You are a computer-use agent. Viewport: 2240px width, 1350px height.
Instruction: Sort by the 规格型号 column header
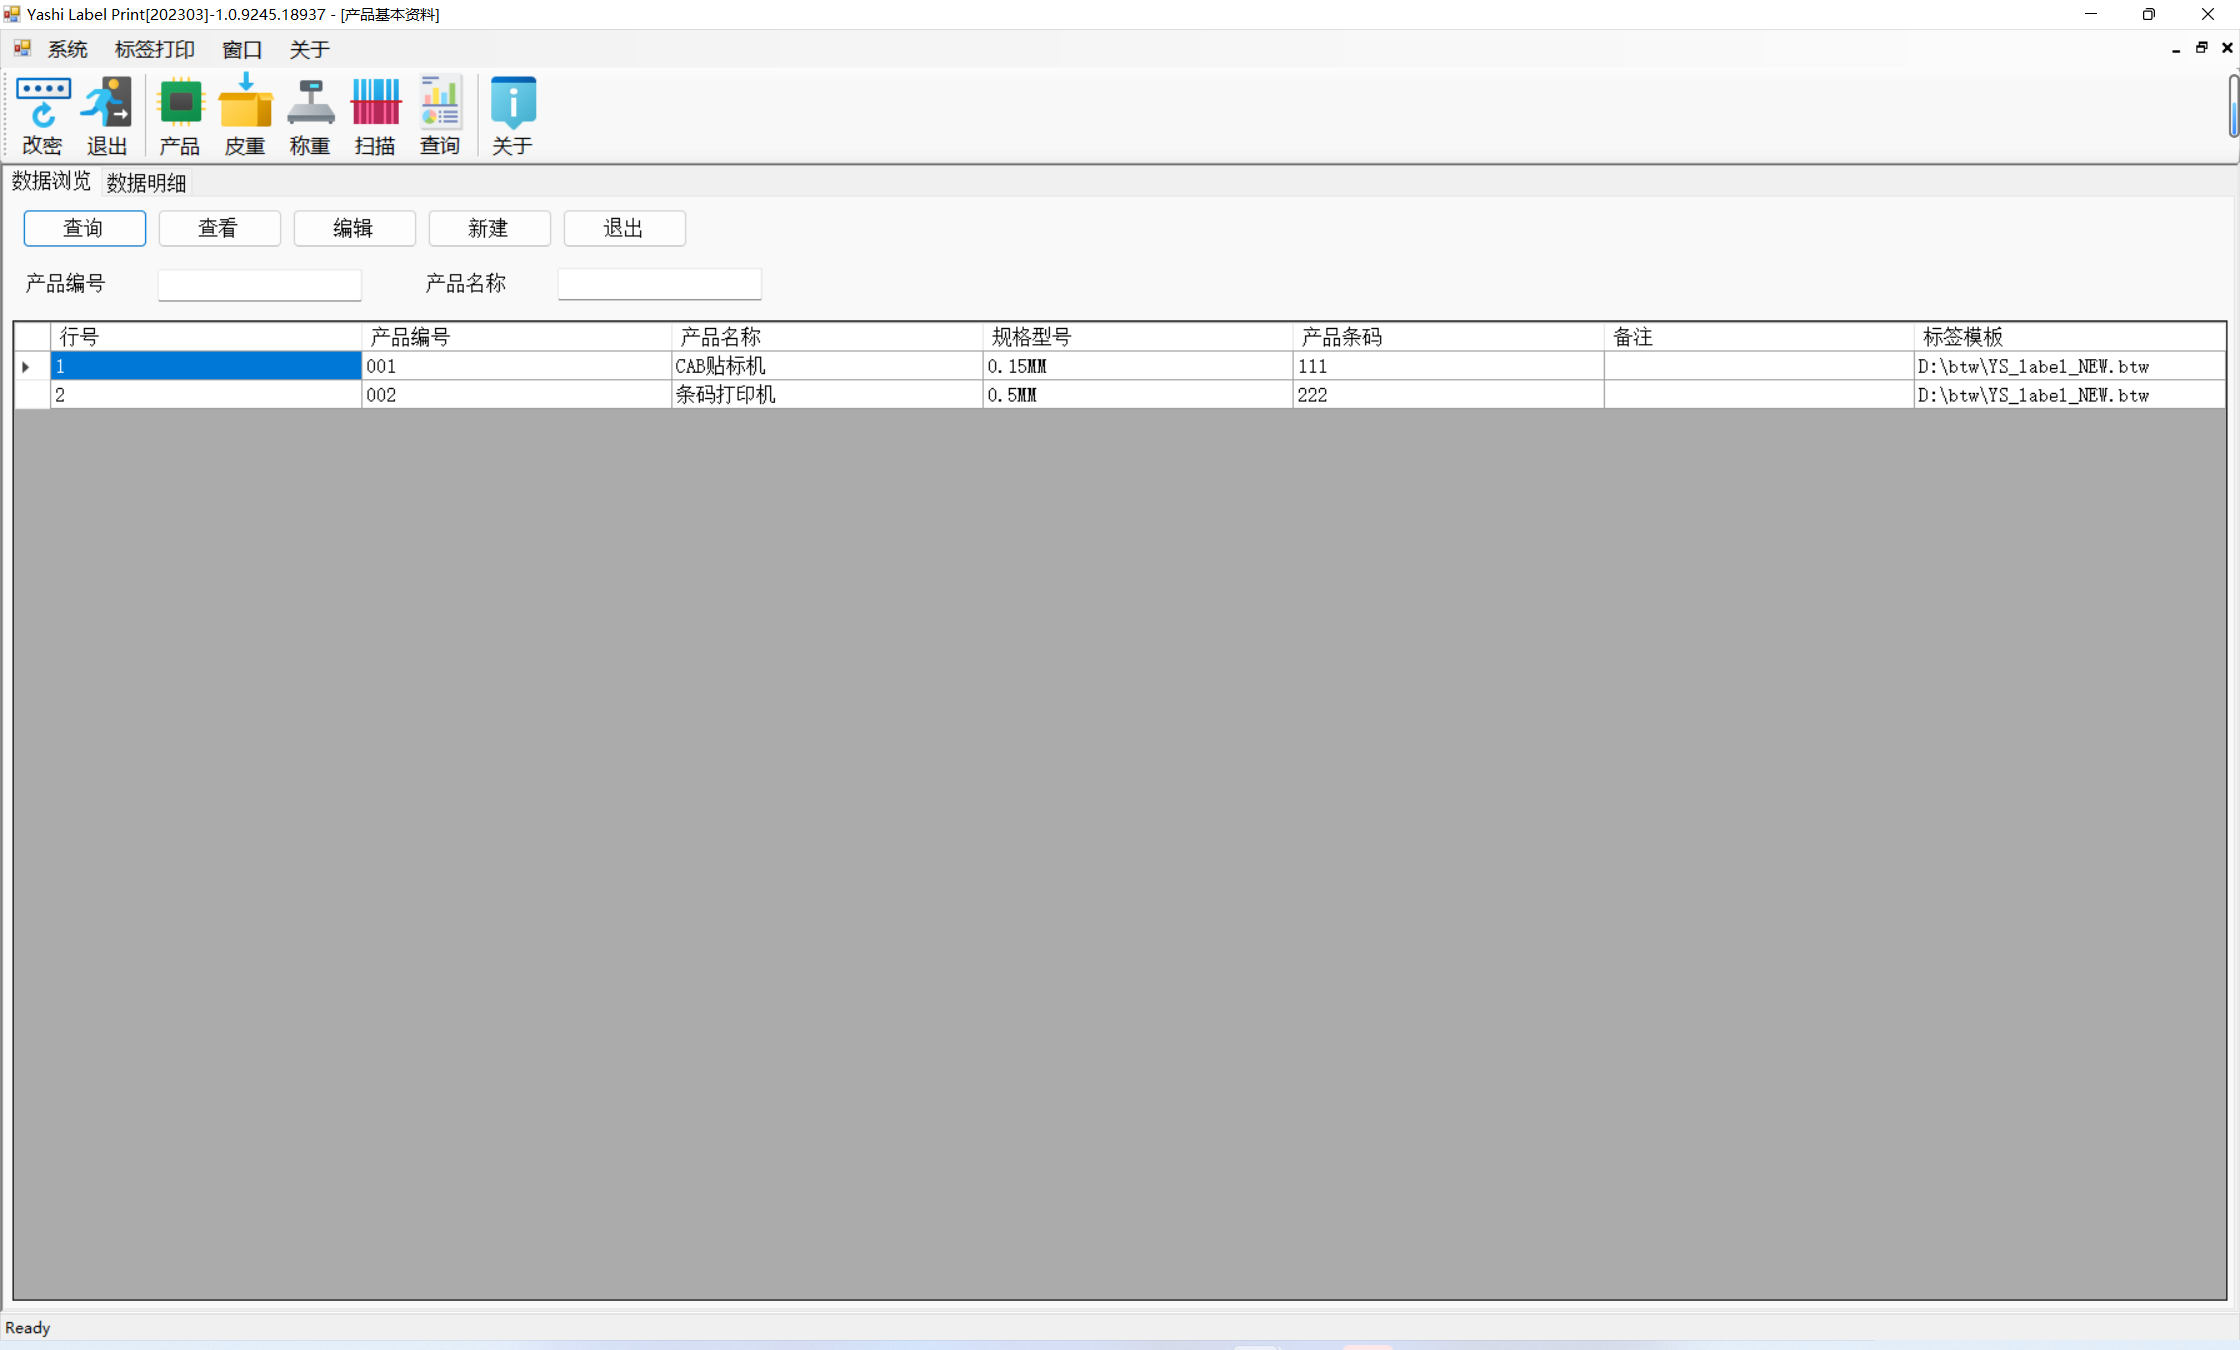[x=1138, y=337]
